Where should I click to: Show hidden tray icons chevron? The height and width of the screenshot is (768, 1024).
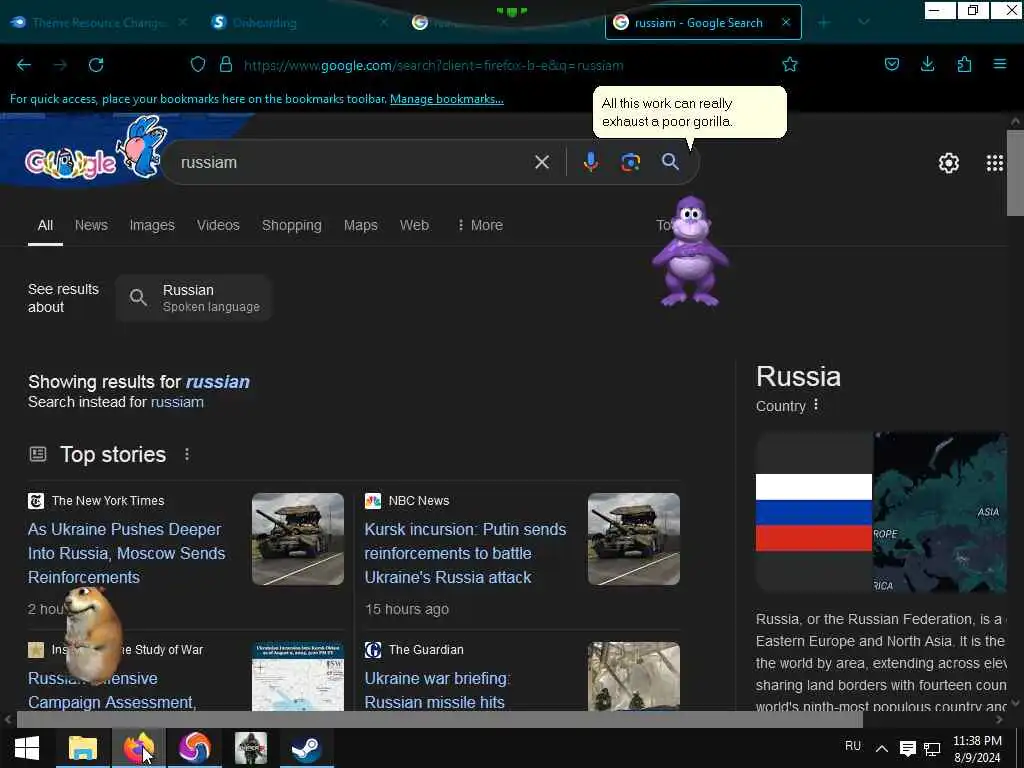point(882,748)
